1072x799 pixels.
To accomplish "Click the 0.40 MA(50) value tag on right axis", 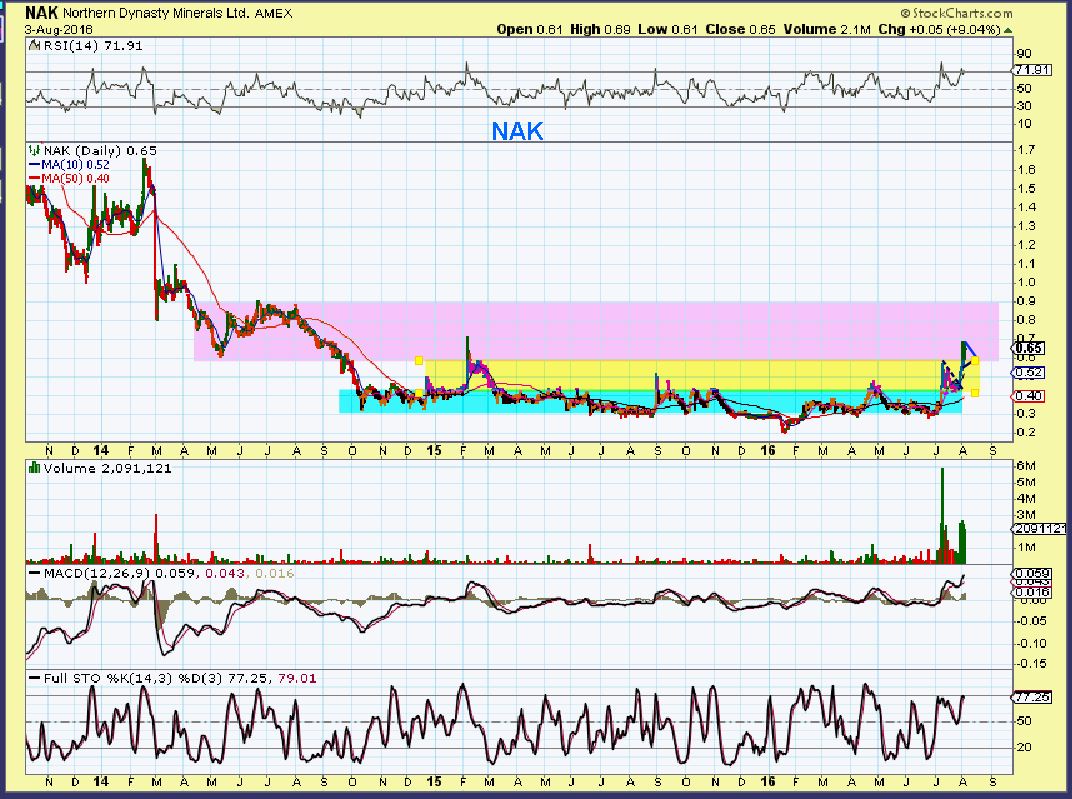I will point(1028,396).
